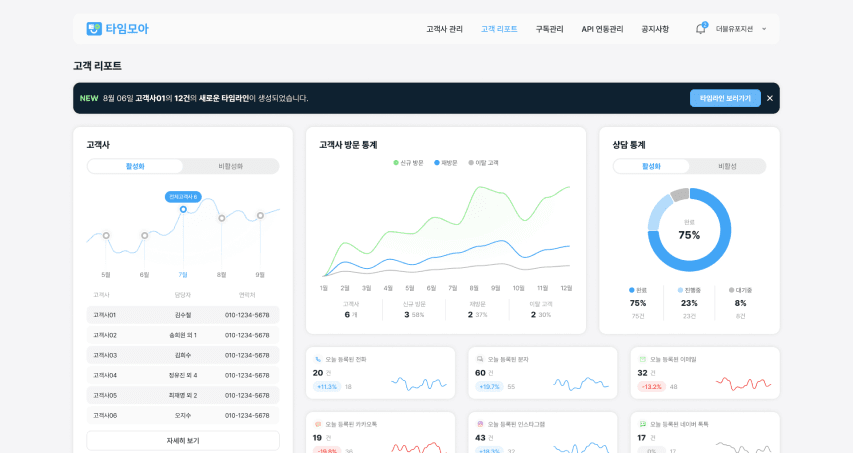853x453 pixels.
Task: Expand the 더블유포지션 account dropdown
Action: click(x=764, y=29)
